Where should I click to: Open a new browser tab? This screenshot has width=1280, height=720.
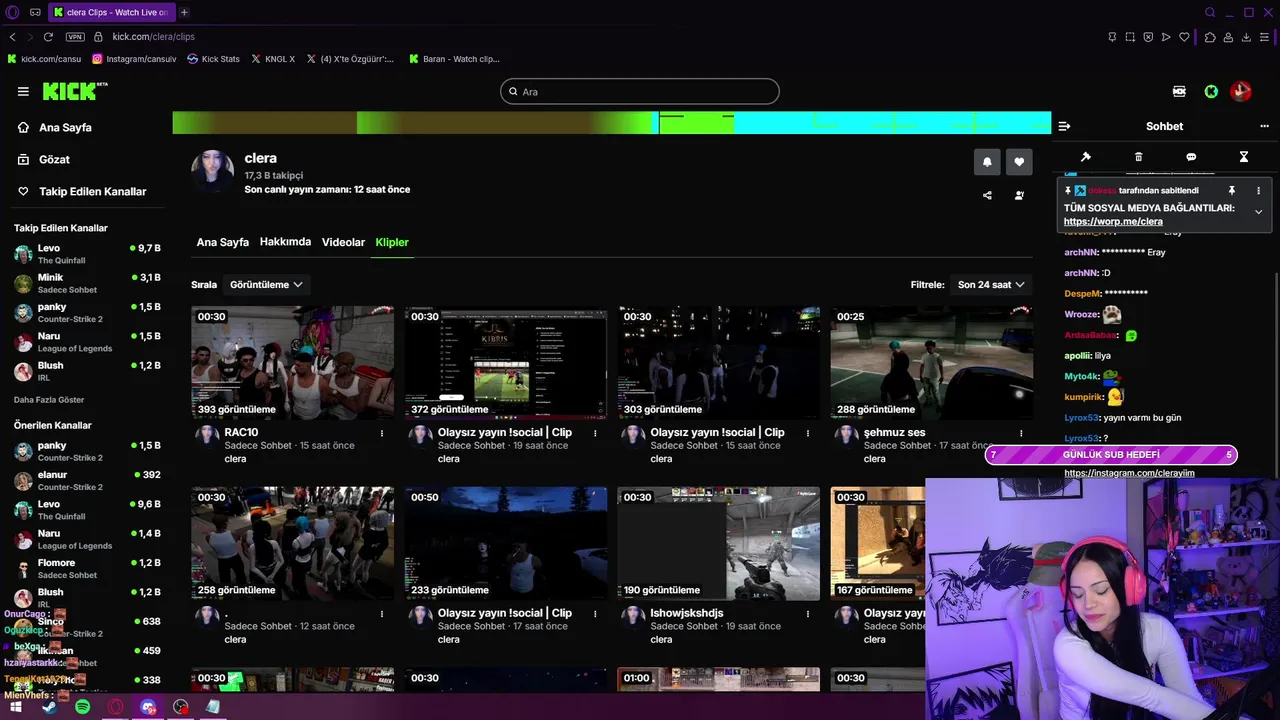[184, 12]
